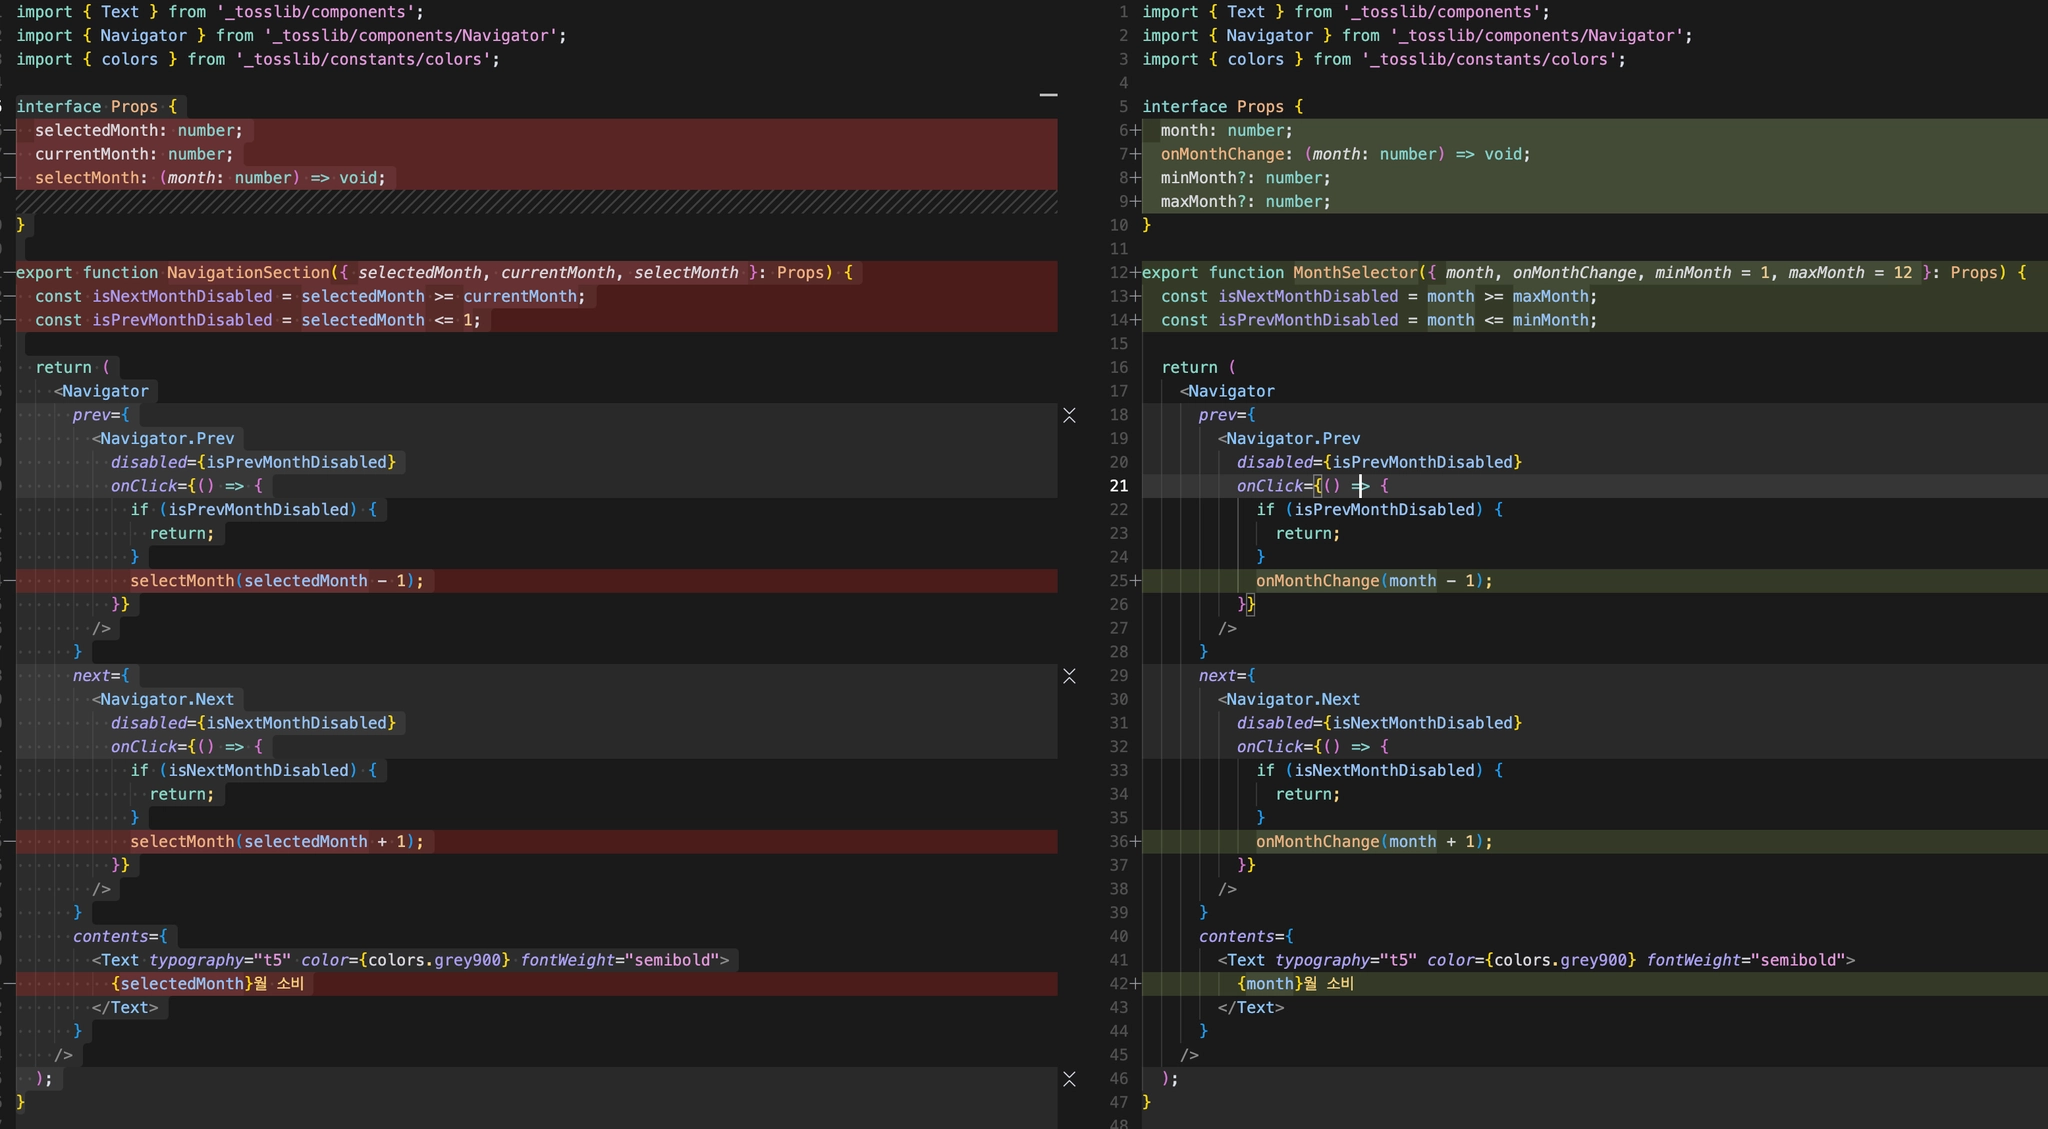The image size is (2048, 1129).
Task: Click removed line selectedMonth: number
Action: [138, 131]
